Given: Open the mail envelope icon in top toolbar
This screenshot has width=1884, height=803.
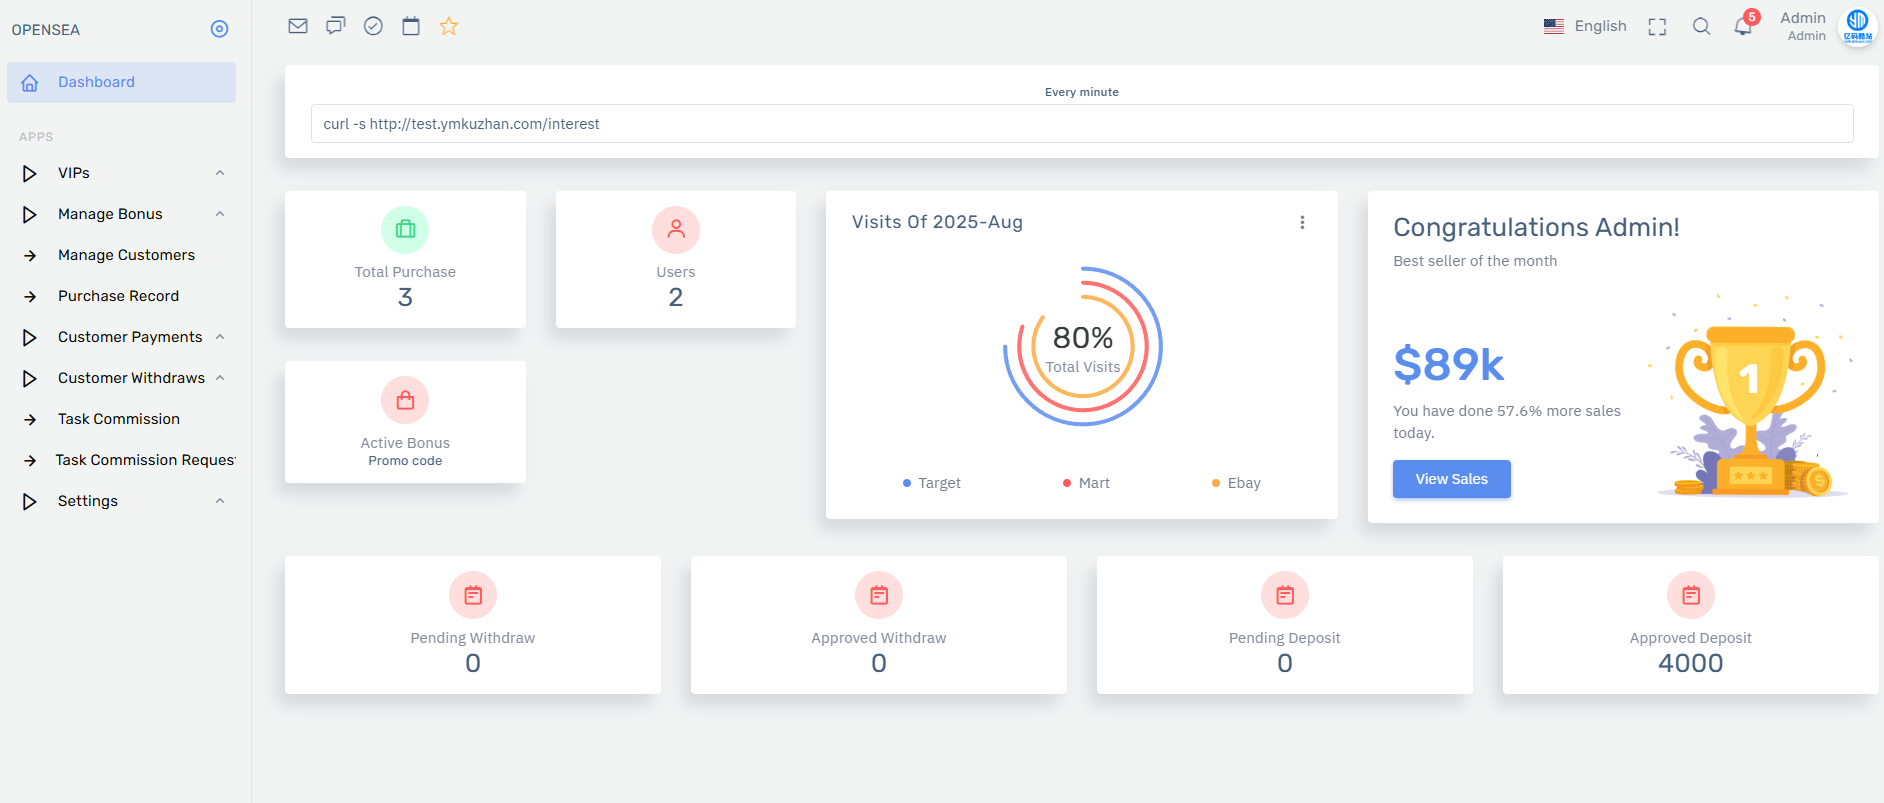Looking at the screenshot, I should point(298,26).
